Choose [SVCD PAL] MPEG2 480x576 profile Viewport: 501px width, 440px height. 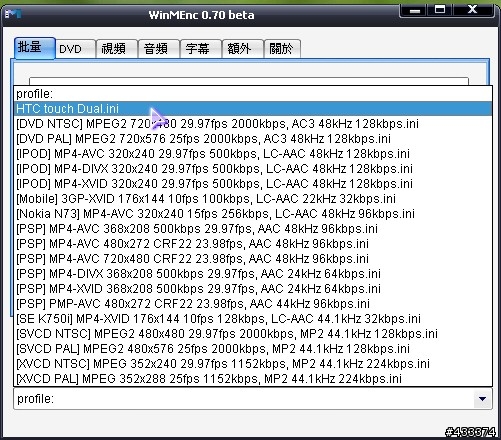coord(253,349)
